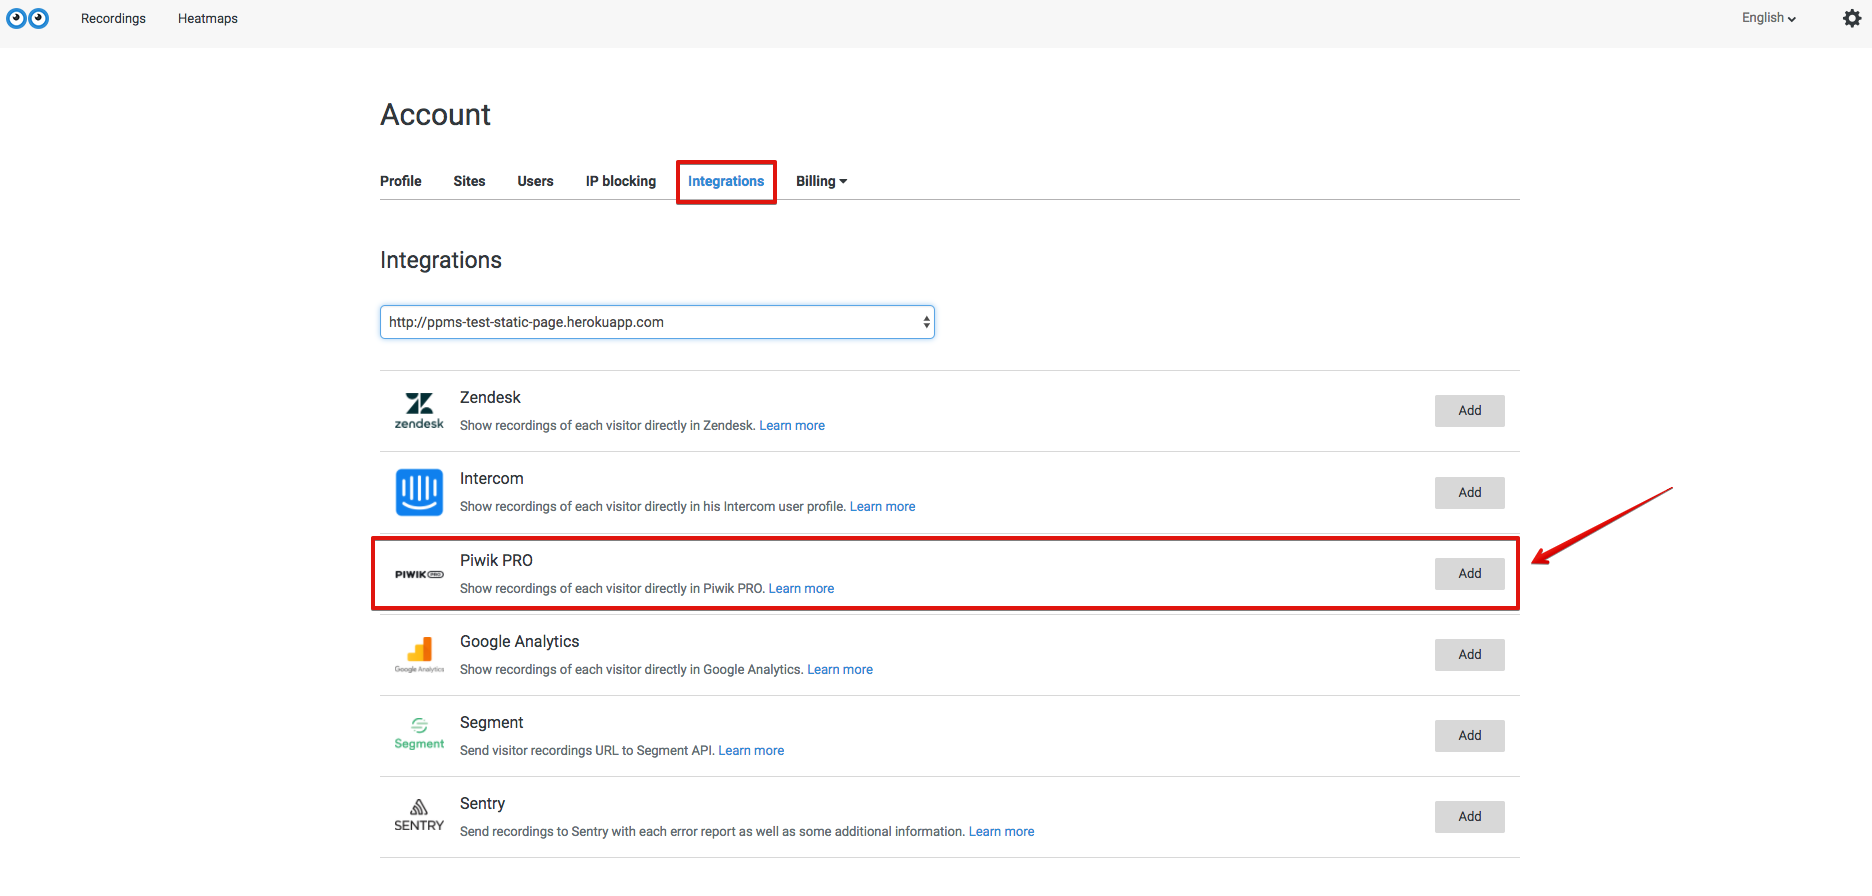This screenshot has width=1872, height=896.
Task: Add the Intercom integration
Action: point(1470,493)
